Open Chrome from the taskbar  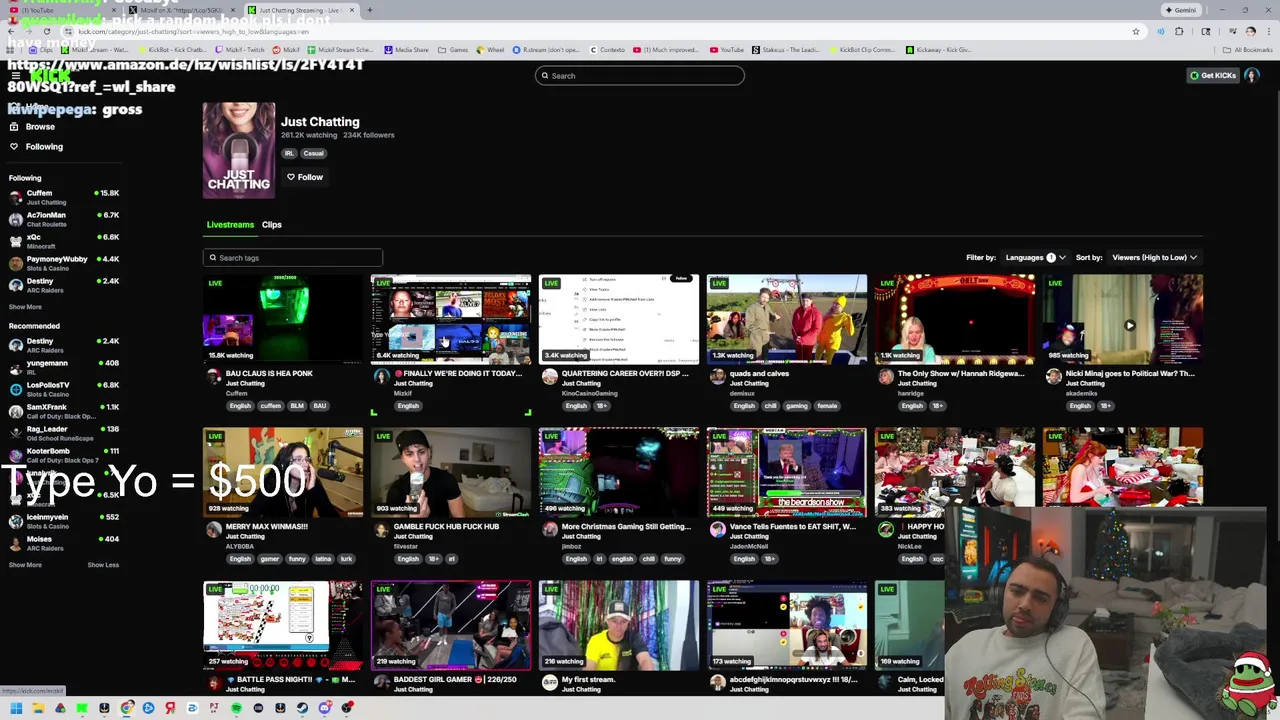click(x=126, y=708)
